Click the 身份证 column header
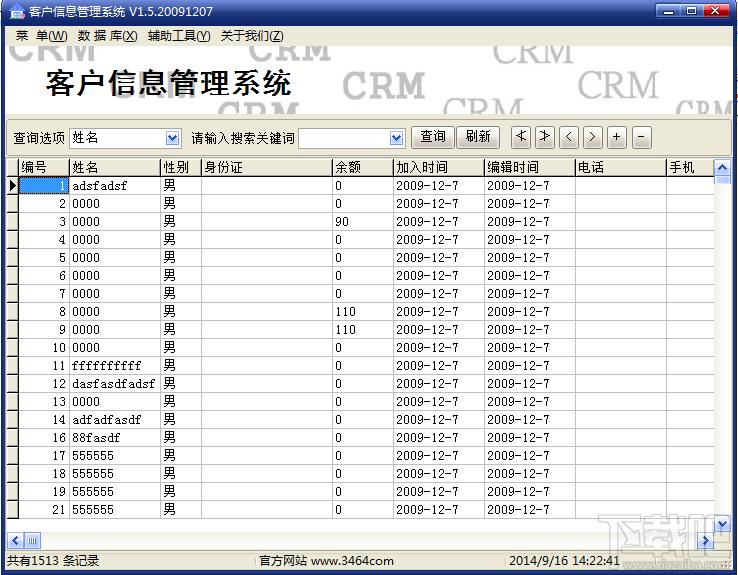Image resolution: width=738 pixels, height=575 pixels. (267, 168)
